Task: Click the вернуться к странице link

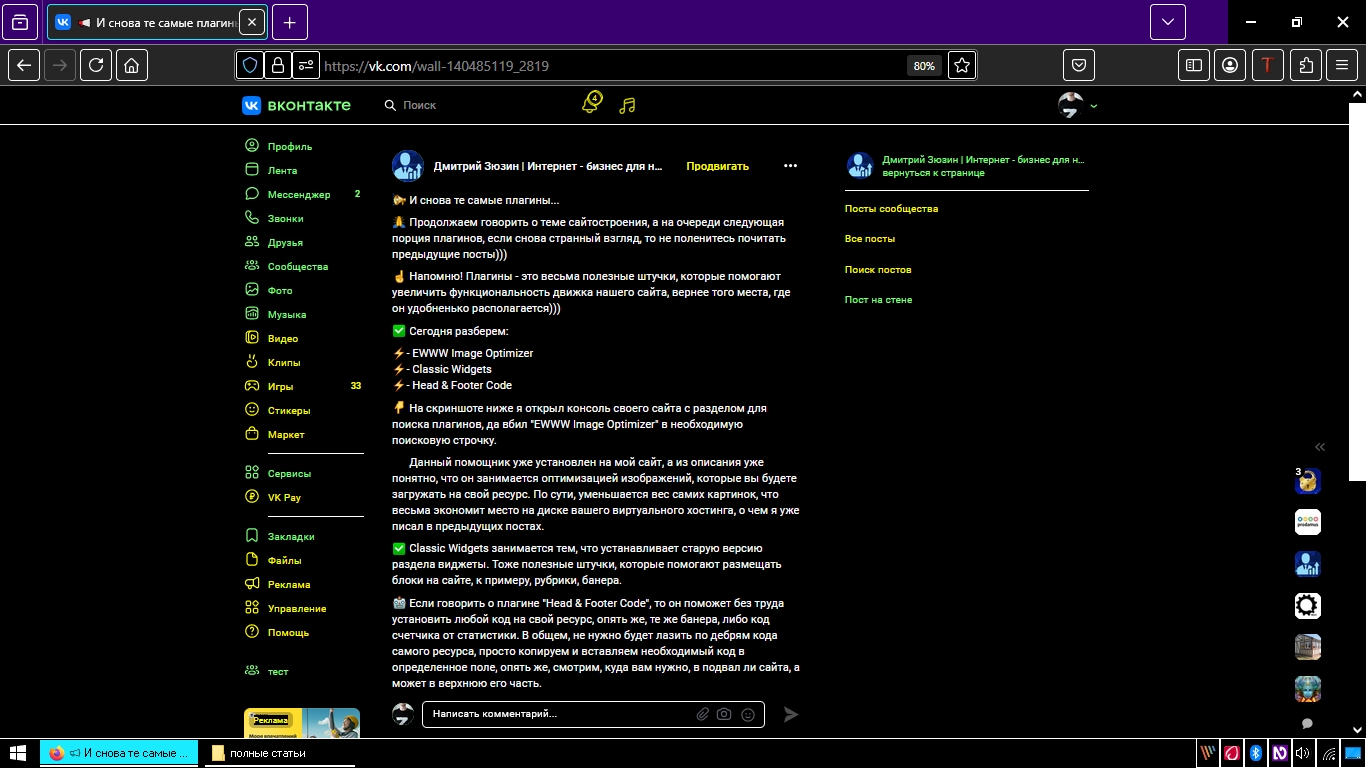Action: (x=933, y=173)
